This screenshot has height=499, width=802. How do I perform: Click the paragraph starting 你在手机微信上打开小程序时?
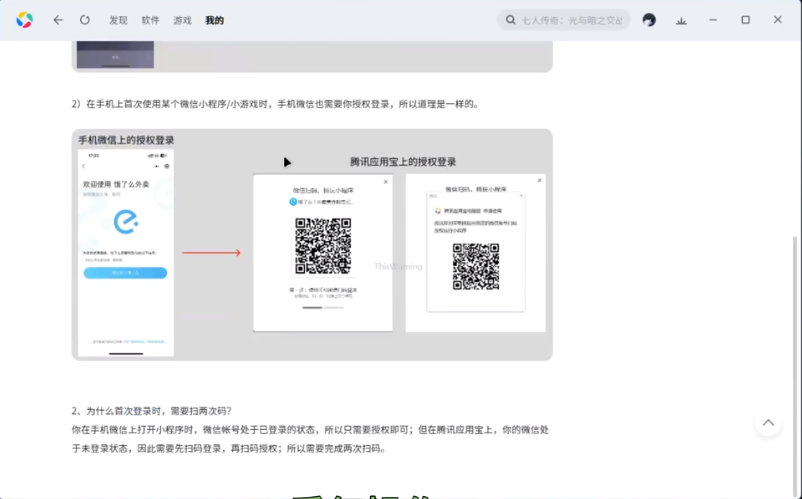(310, 439)
